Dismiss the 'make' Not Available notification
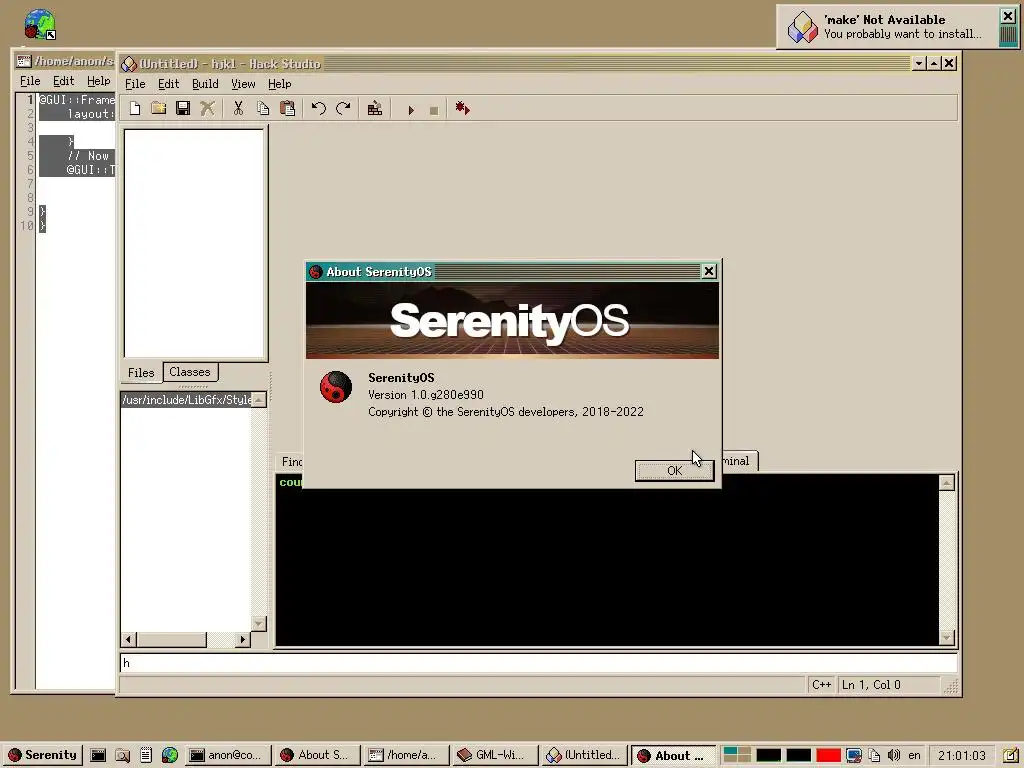 [1008, 16]
